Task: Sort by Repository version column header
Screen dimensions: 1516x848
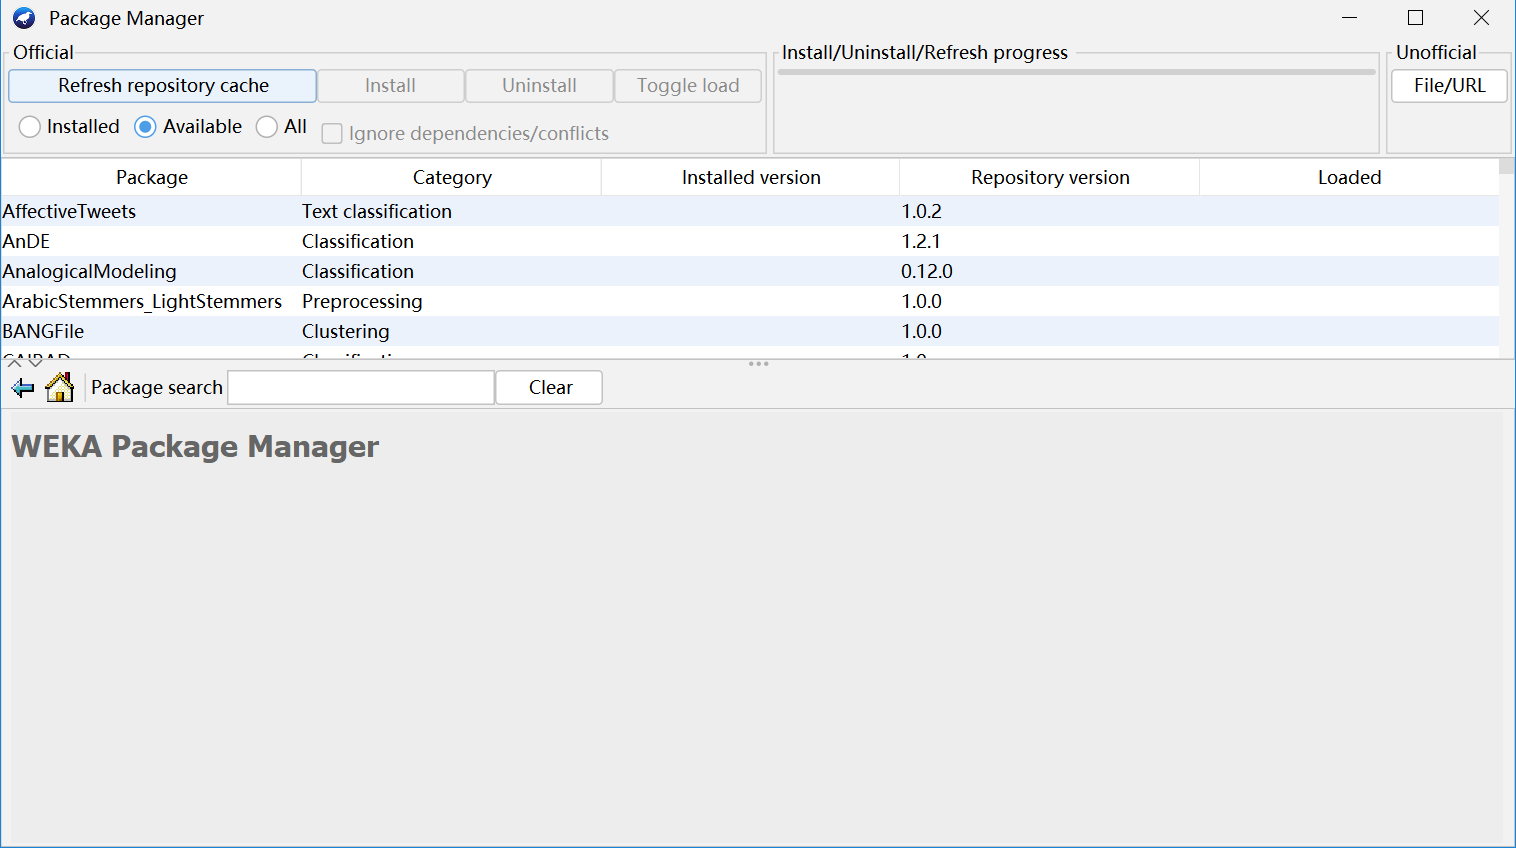Action: (x=1050, y=178)
